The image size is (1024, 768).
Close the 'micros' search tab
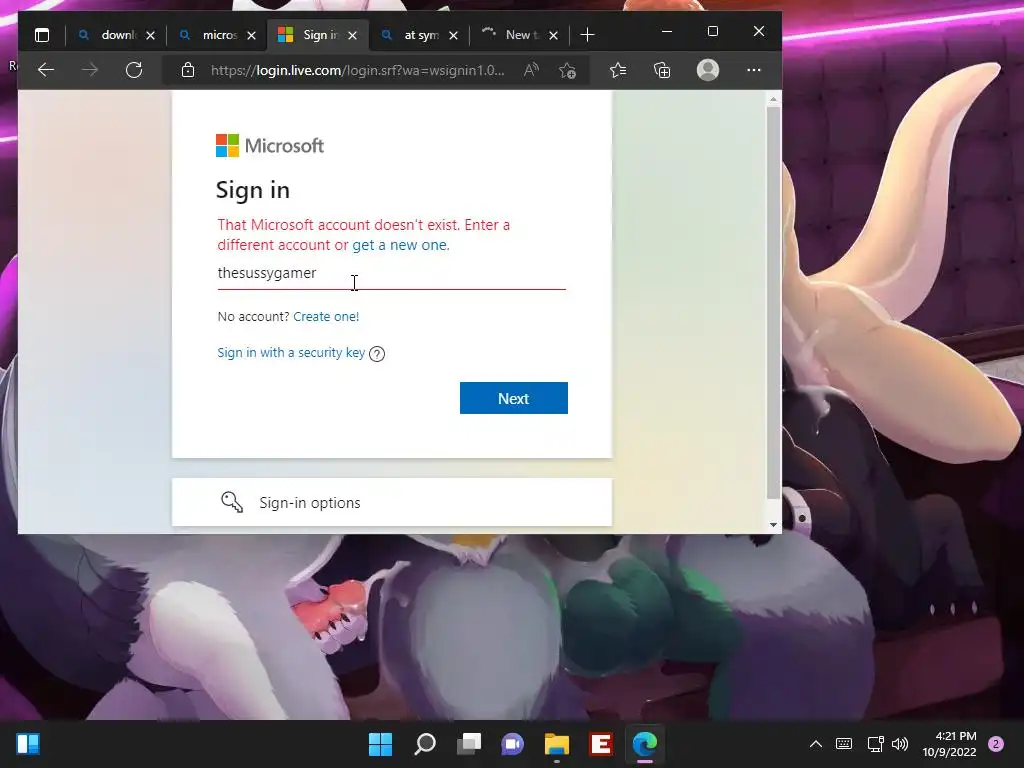(x=251, y=35)
